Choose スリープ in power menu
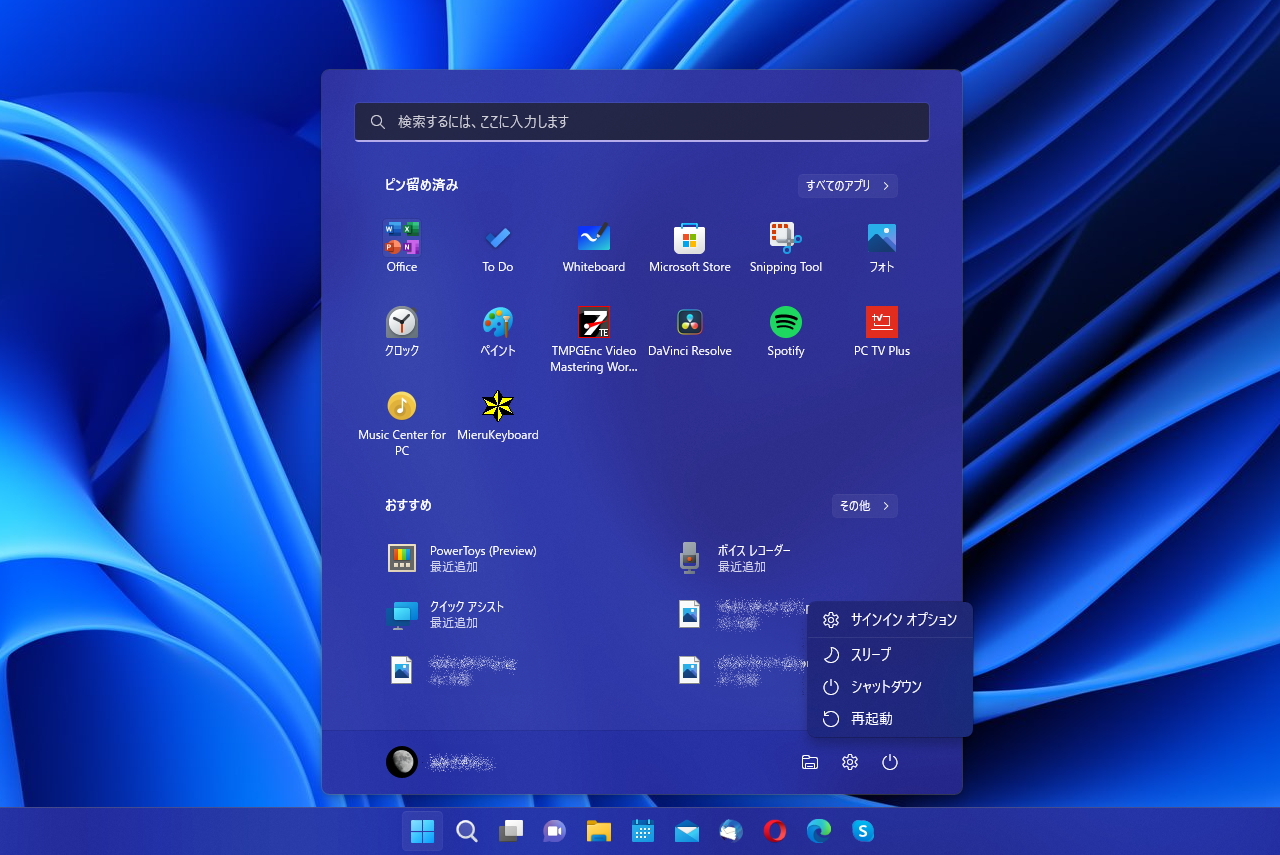This screenshot has height=855, width=1280. tap(890, 655)
